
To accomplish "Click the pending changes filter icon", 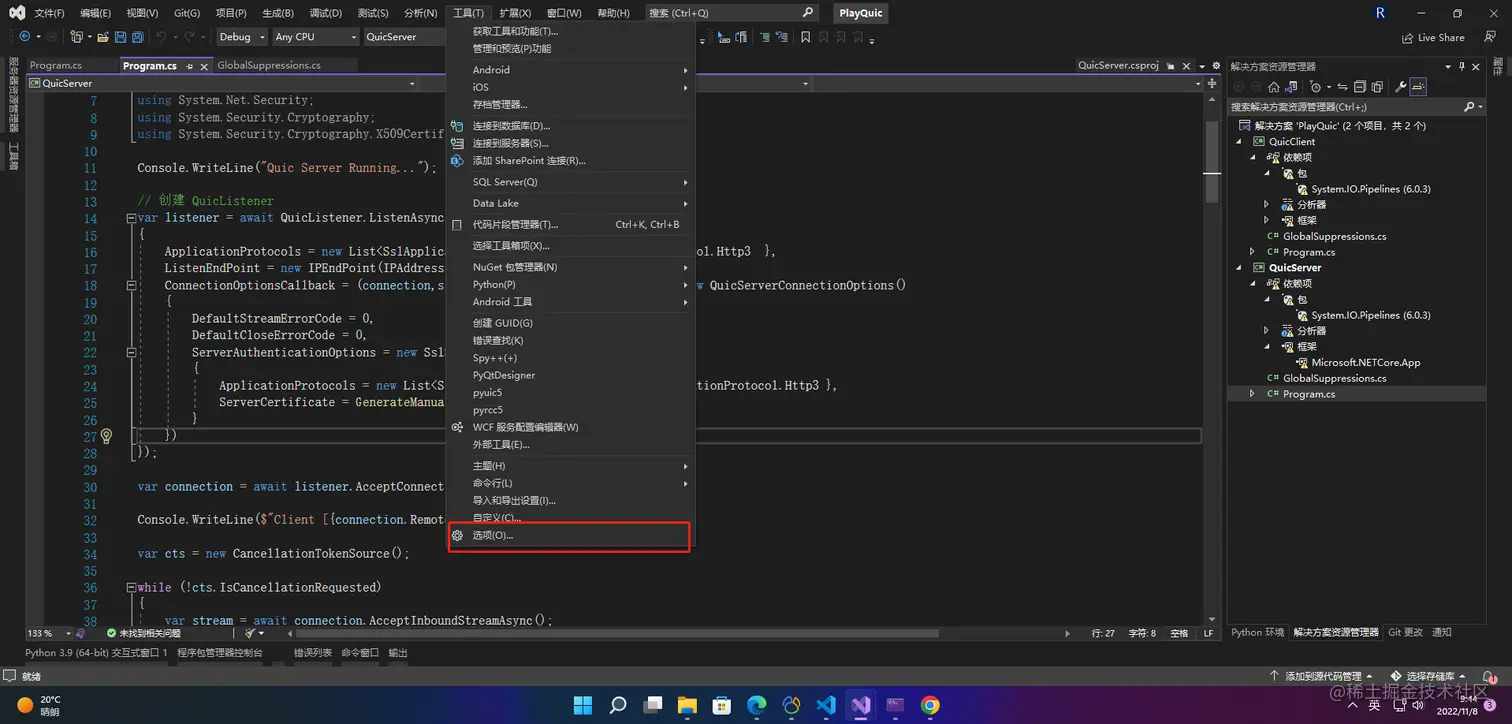I will 1315,87.
